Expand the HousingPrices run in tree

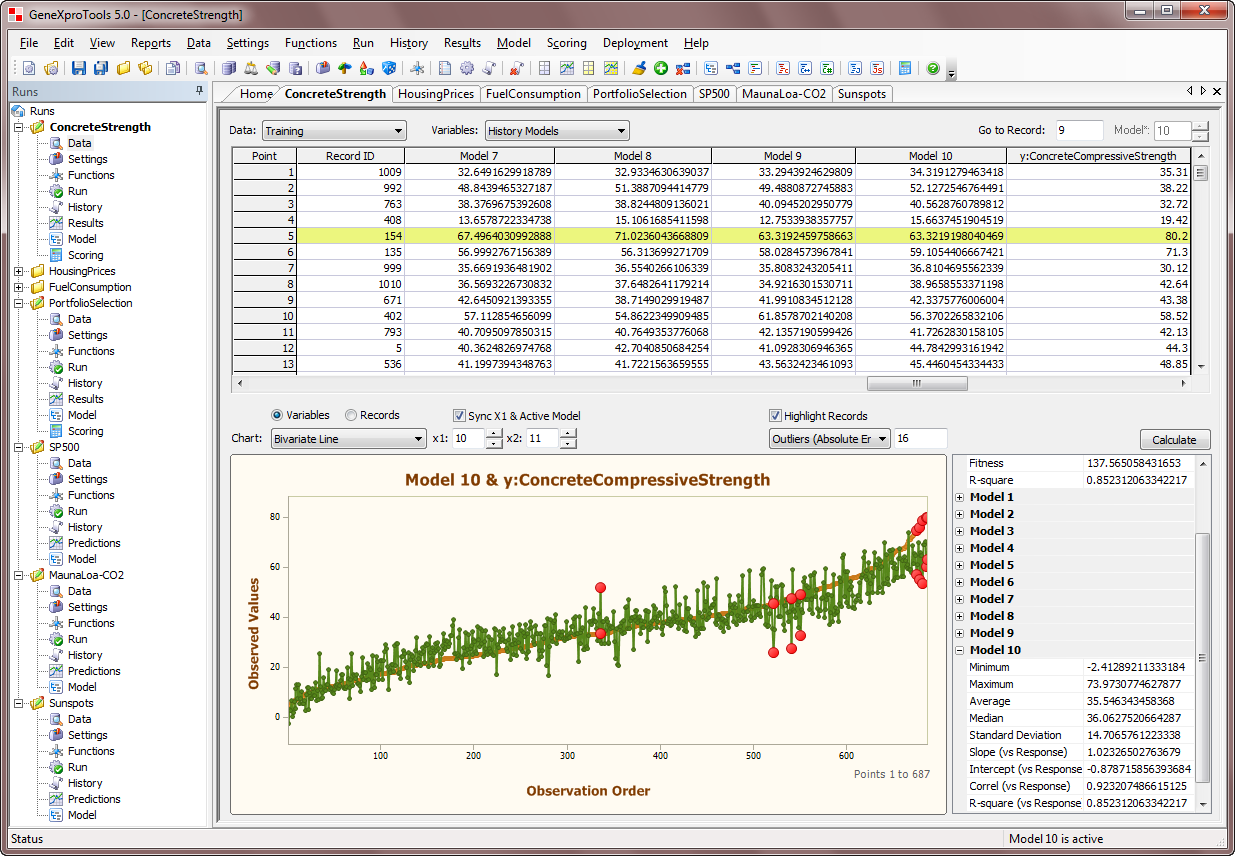(x=19, y=271)
